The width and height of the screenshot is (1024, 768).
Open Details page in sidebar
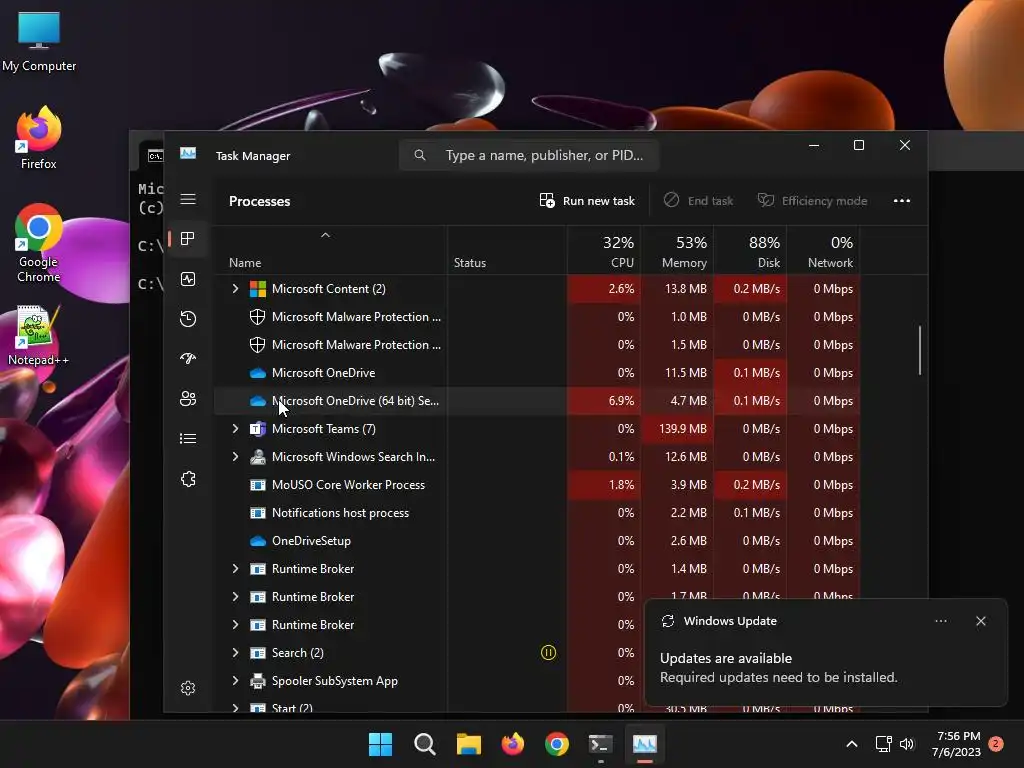(188, 438)
